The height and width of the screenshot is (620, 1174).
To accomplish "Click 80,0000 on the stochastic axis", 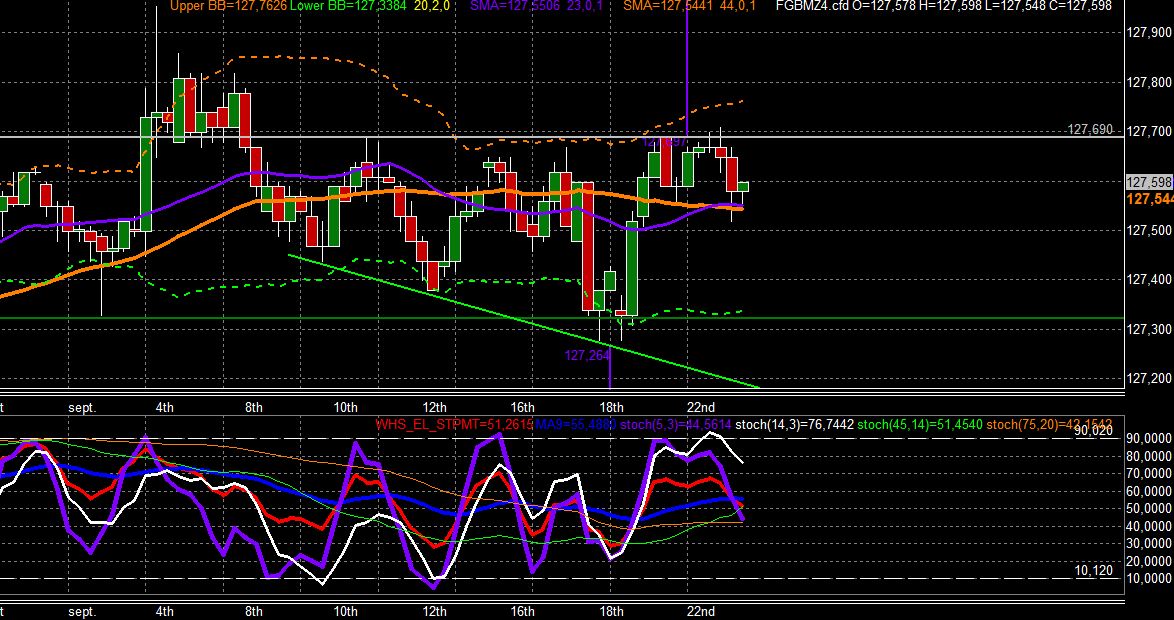I will (x=1149, y=455).
